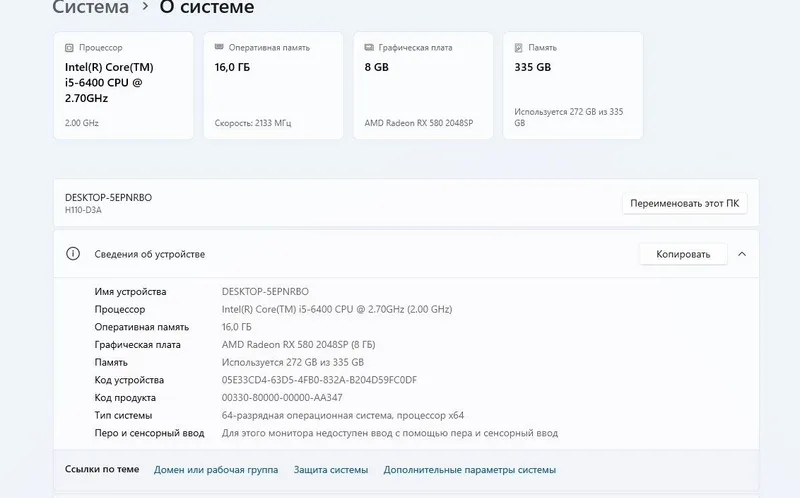Select the device code 05E33CD4-63D5-4FB0 value
This screenshot has height=498, width=800.
[319, 380]
